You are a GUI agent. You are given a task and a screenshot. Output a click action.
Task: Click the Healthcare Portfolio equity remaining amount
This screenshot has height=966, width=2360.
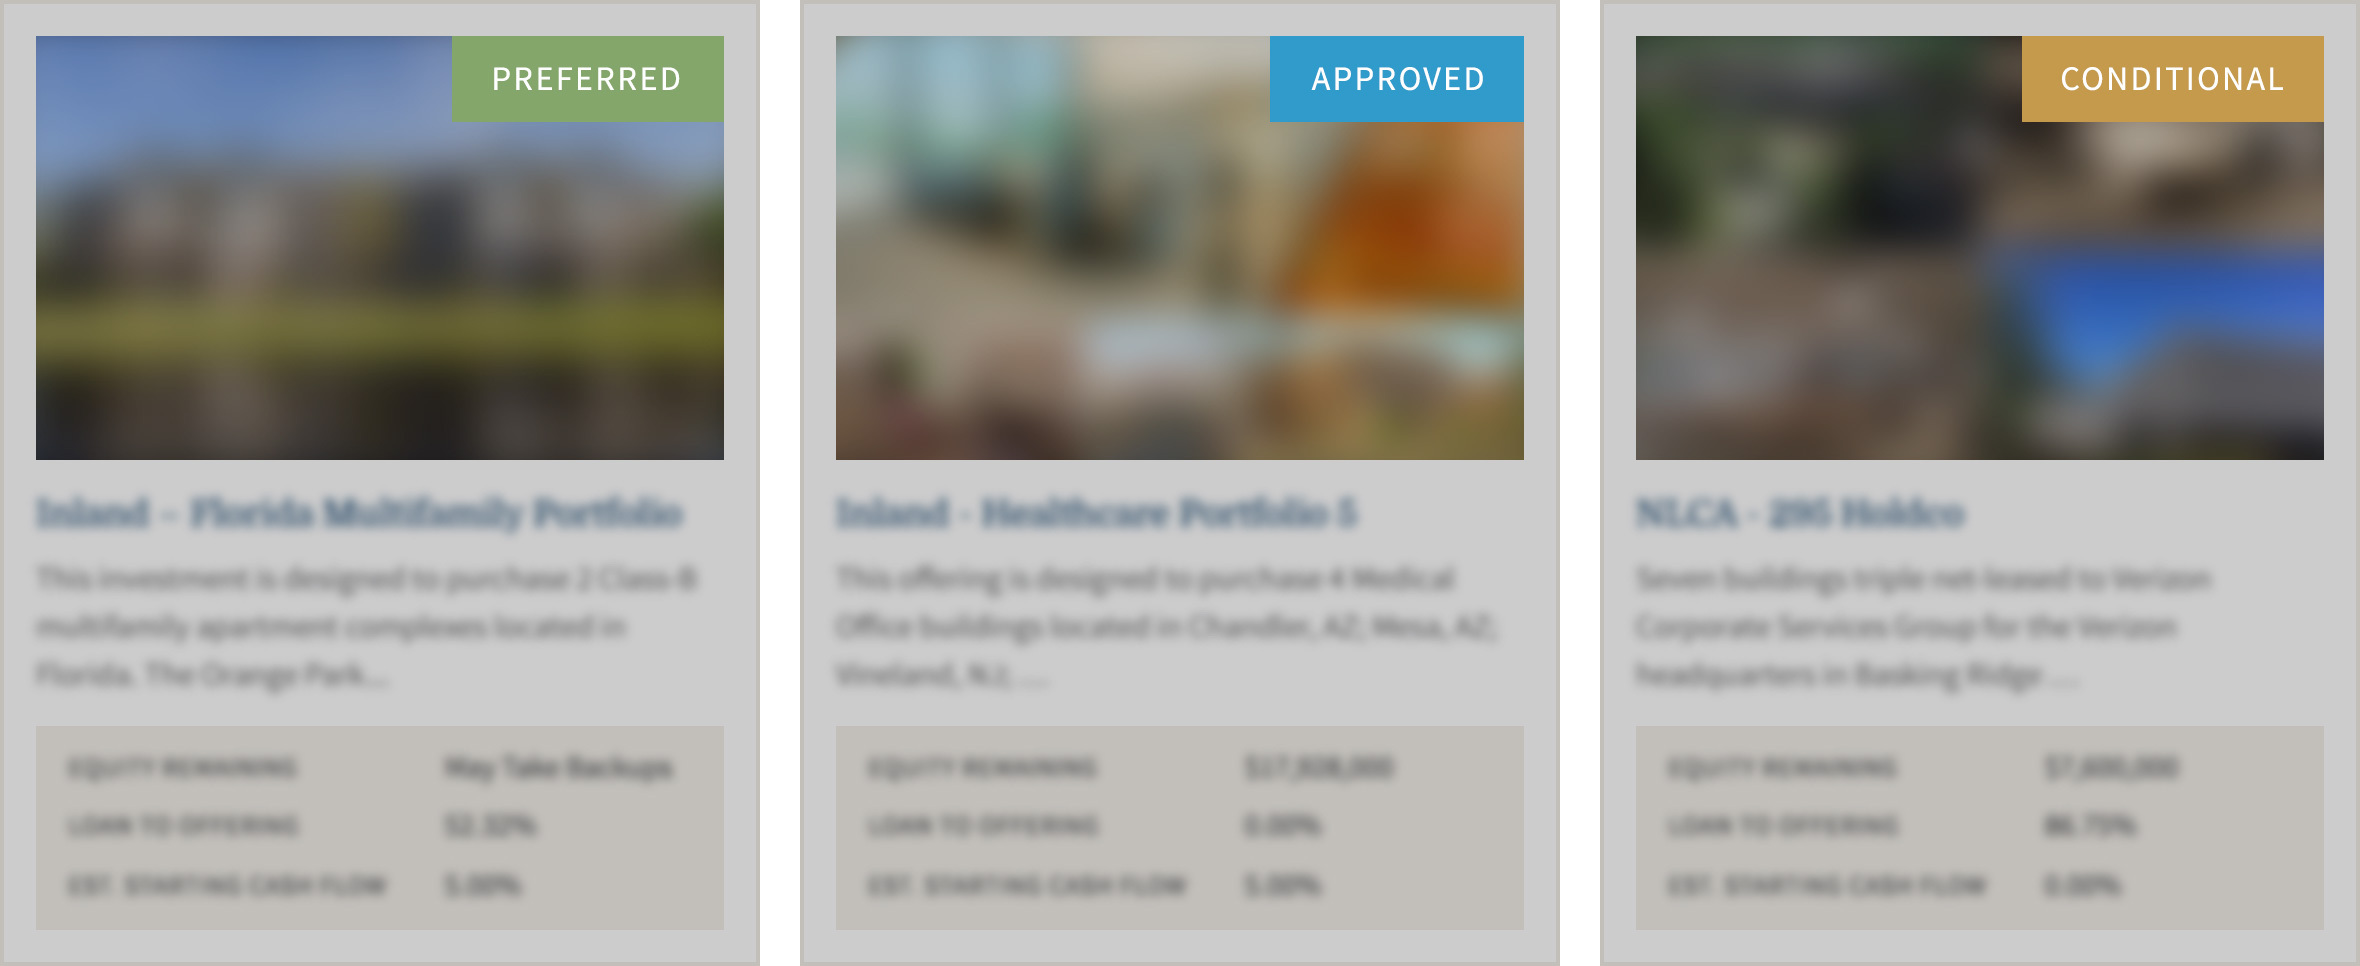1319,768
